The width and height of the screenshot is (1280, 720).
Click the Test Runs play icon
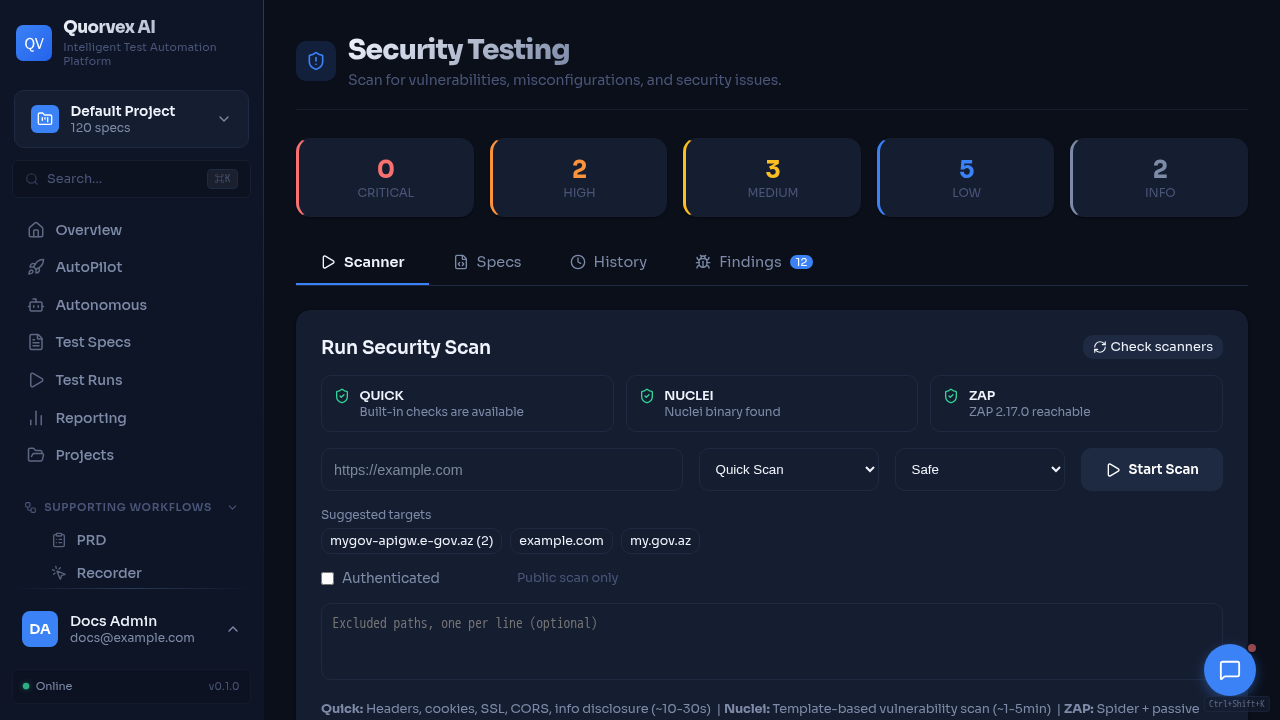coord(36,380)
